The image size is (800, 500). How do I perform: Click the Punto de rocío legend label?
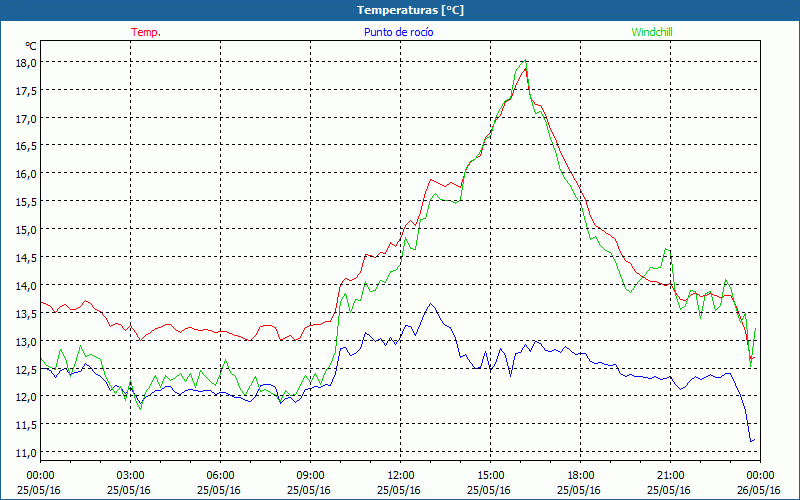(398, 32)
